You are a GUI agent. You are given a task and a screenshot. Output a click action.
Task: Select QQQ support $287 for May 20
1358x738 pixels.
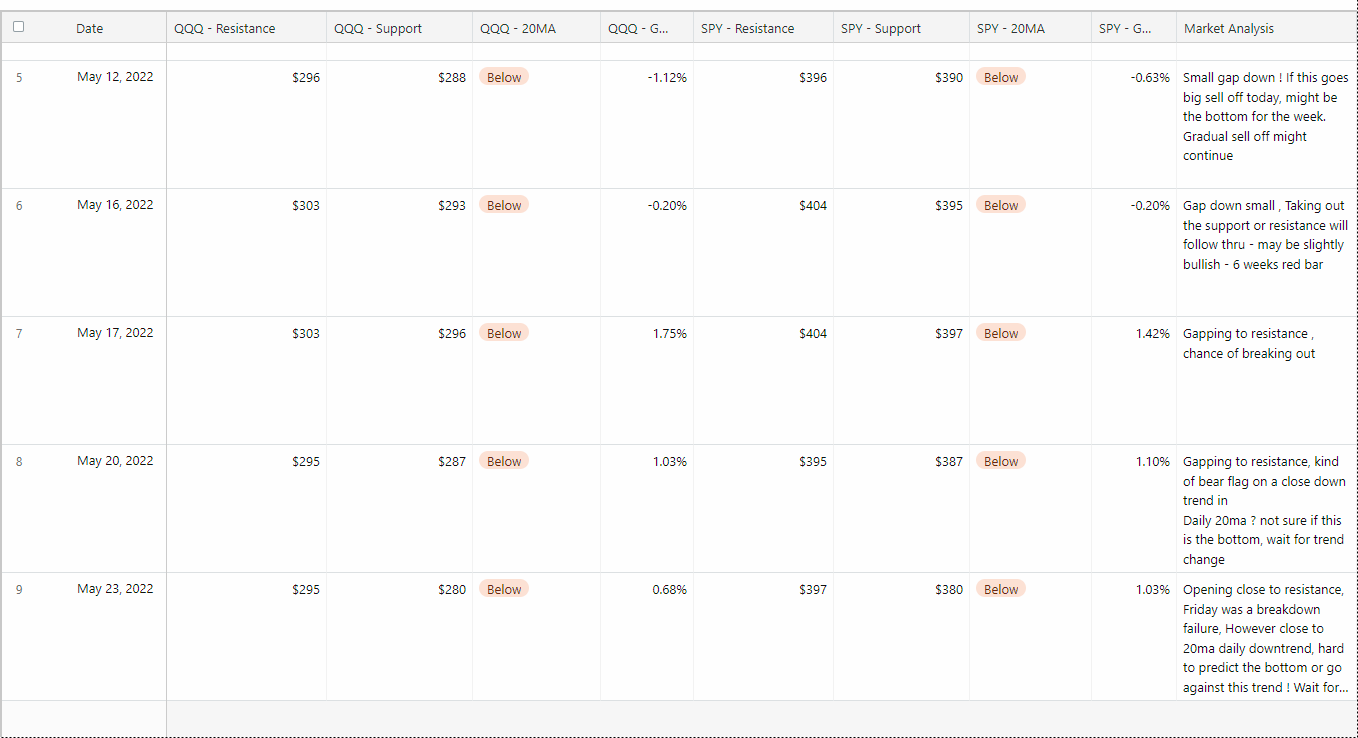point(452,461)
